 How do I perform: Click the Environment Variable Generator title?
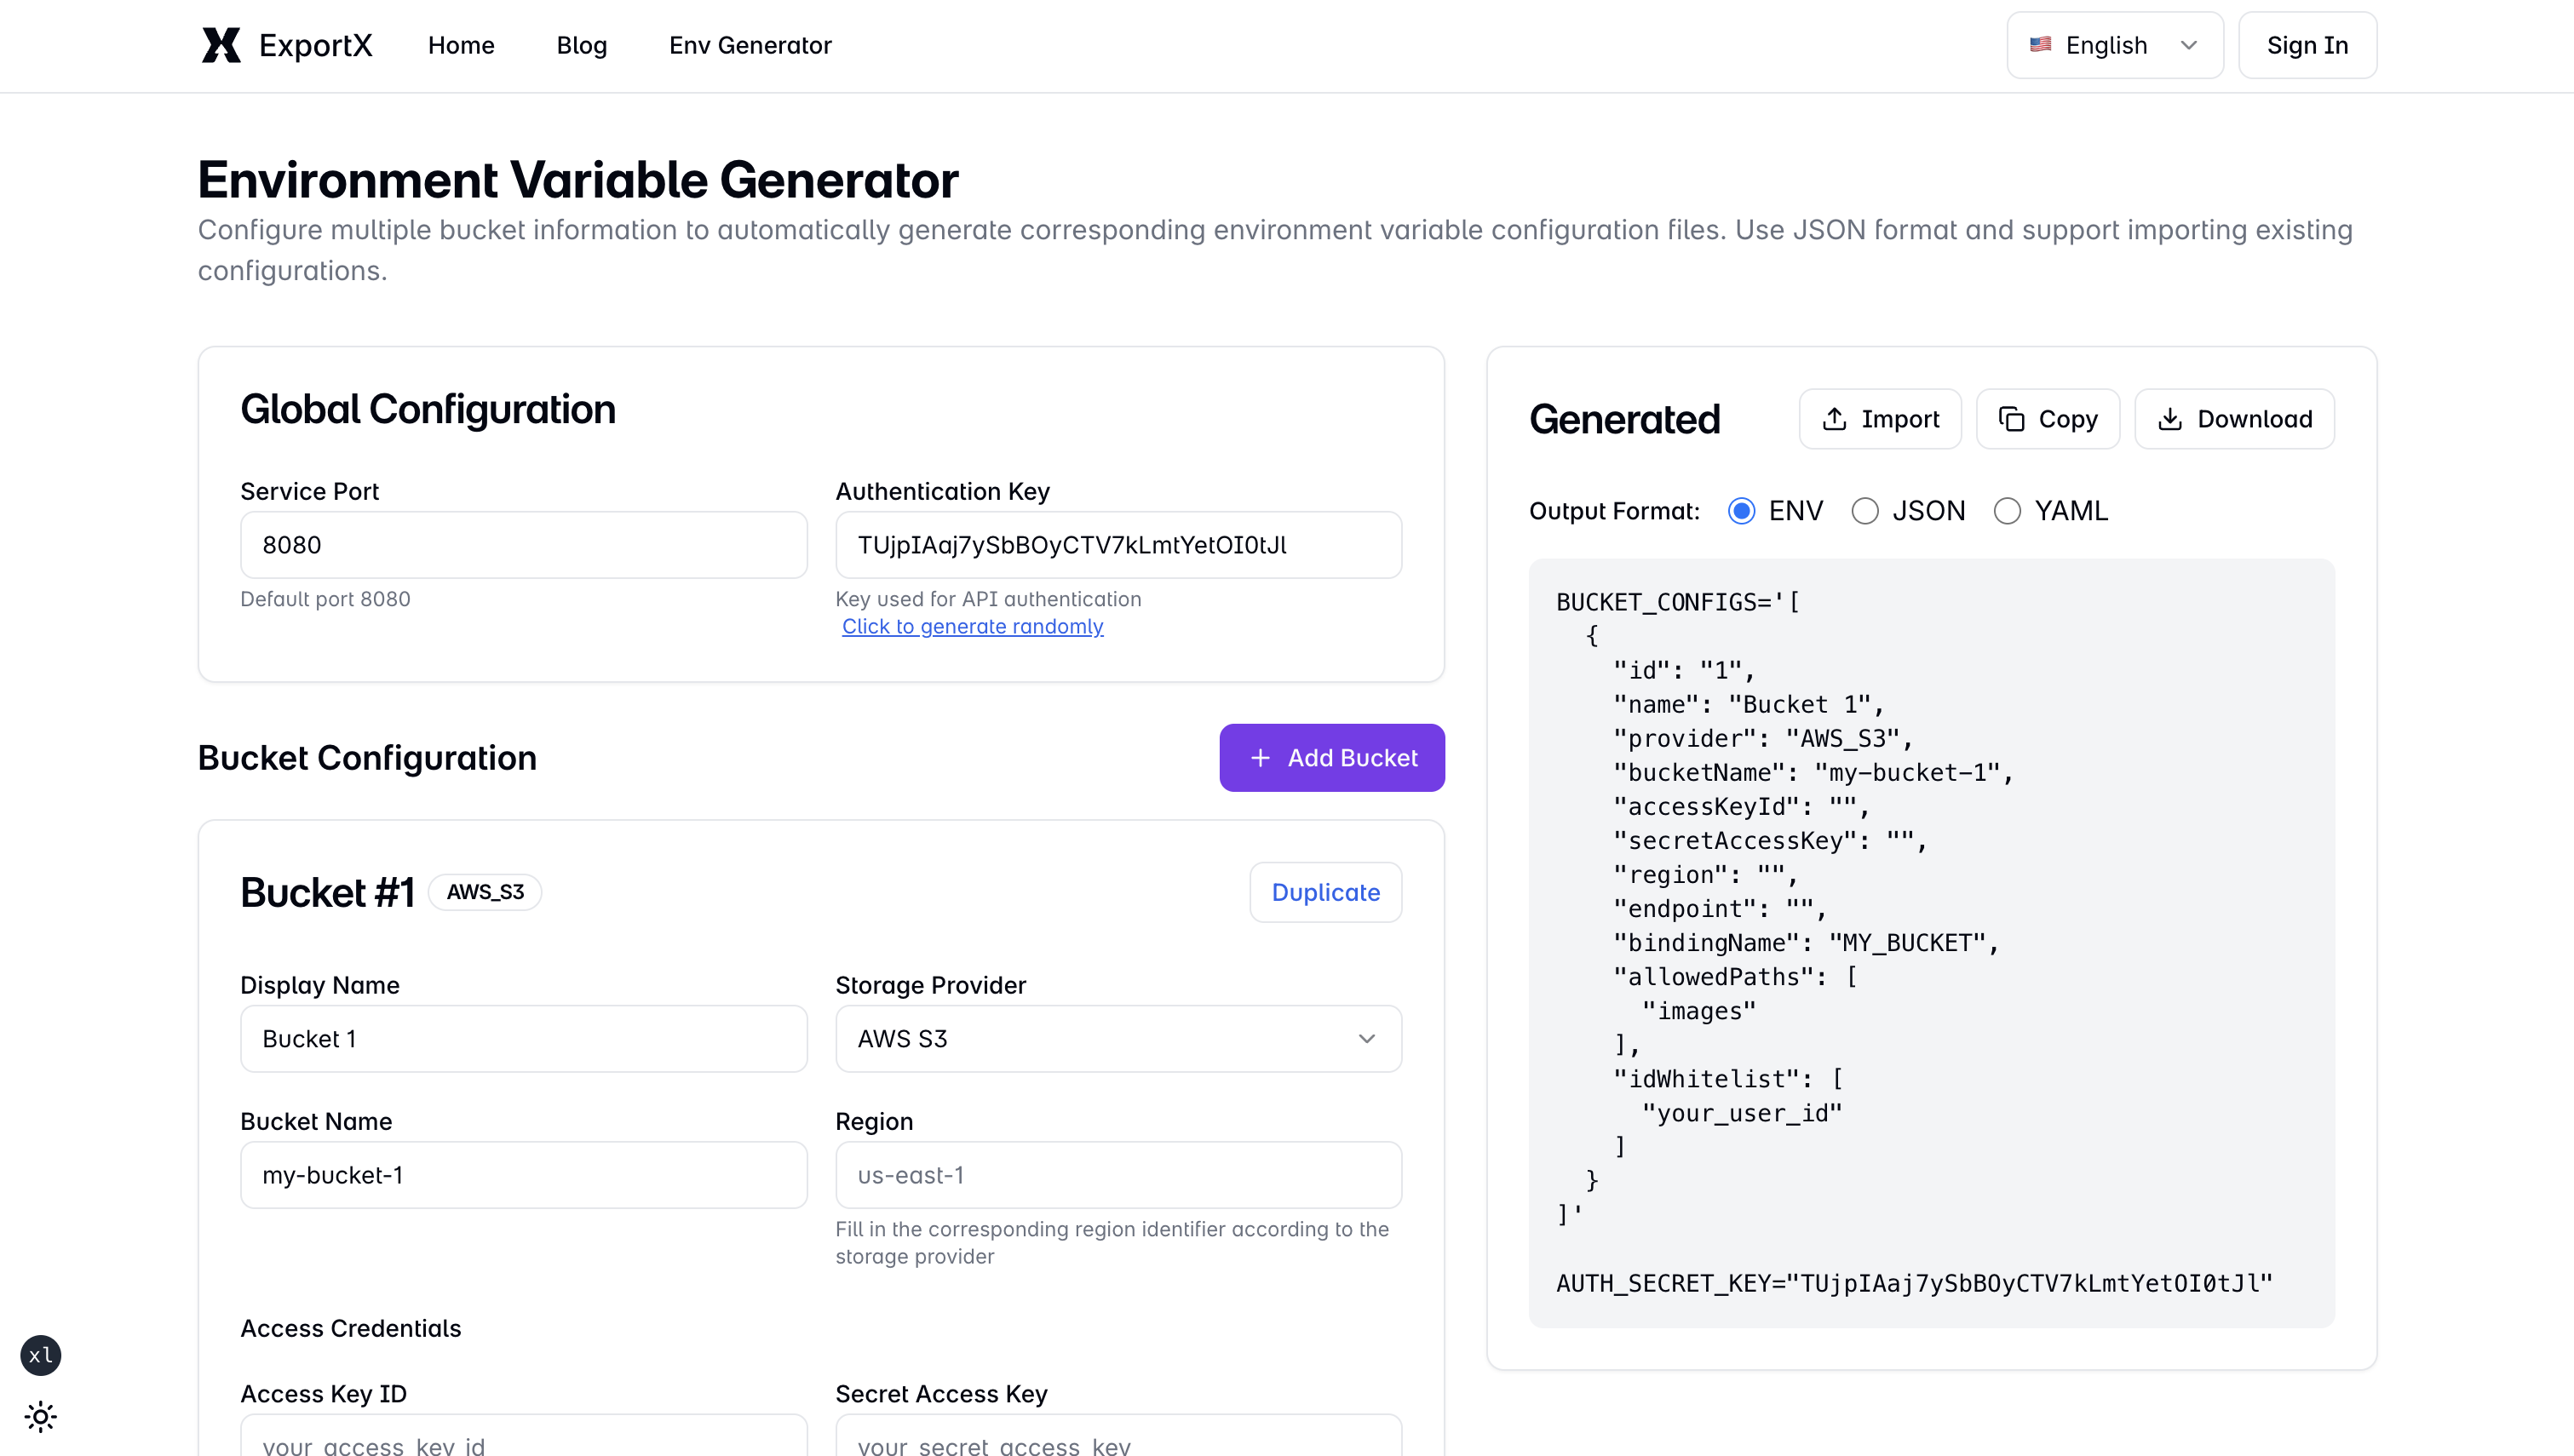click(x=578, y=180)
